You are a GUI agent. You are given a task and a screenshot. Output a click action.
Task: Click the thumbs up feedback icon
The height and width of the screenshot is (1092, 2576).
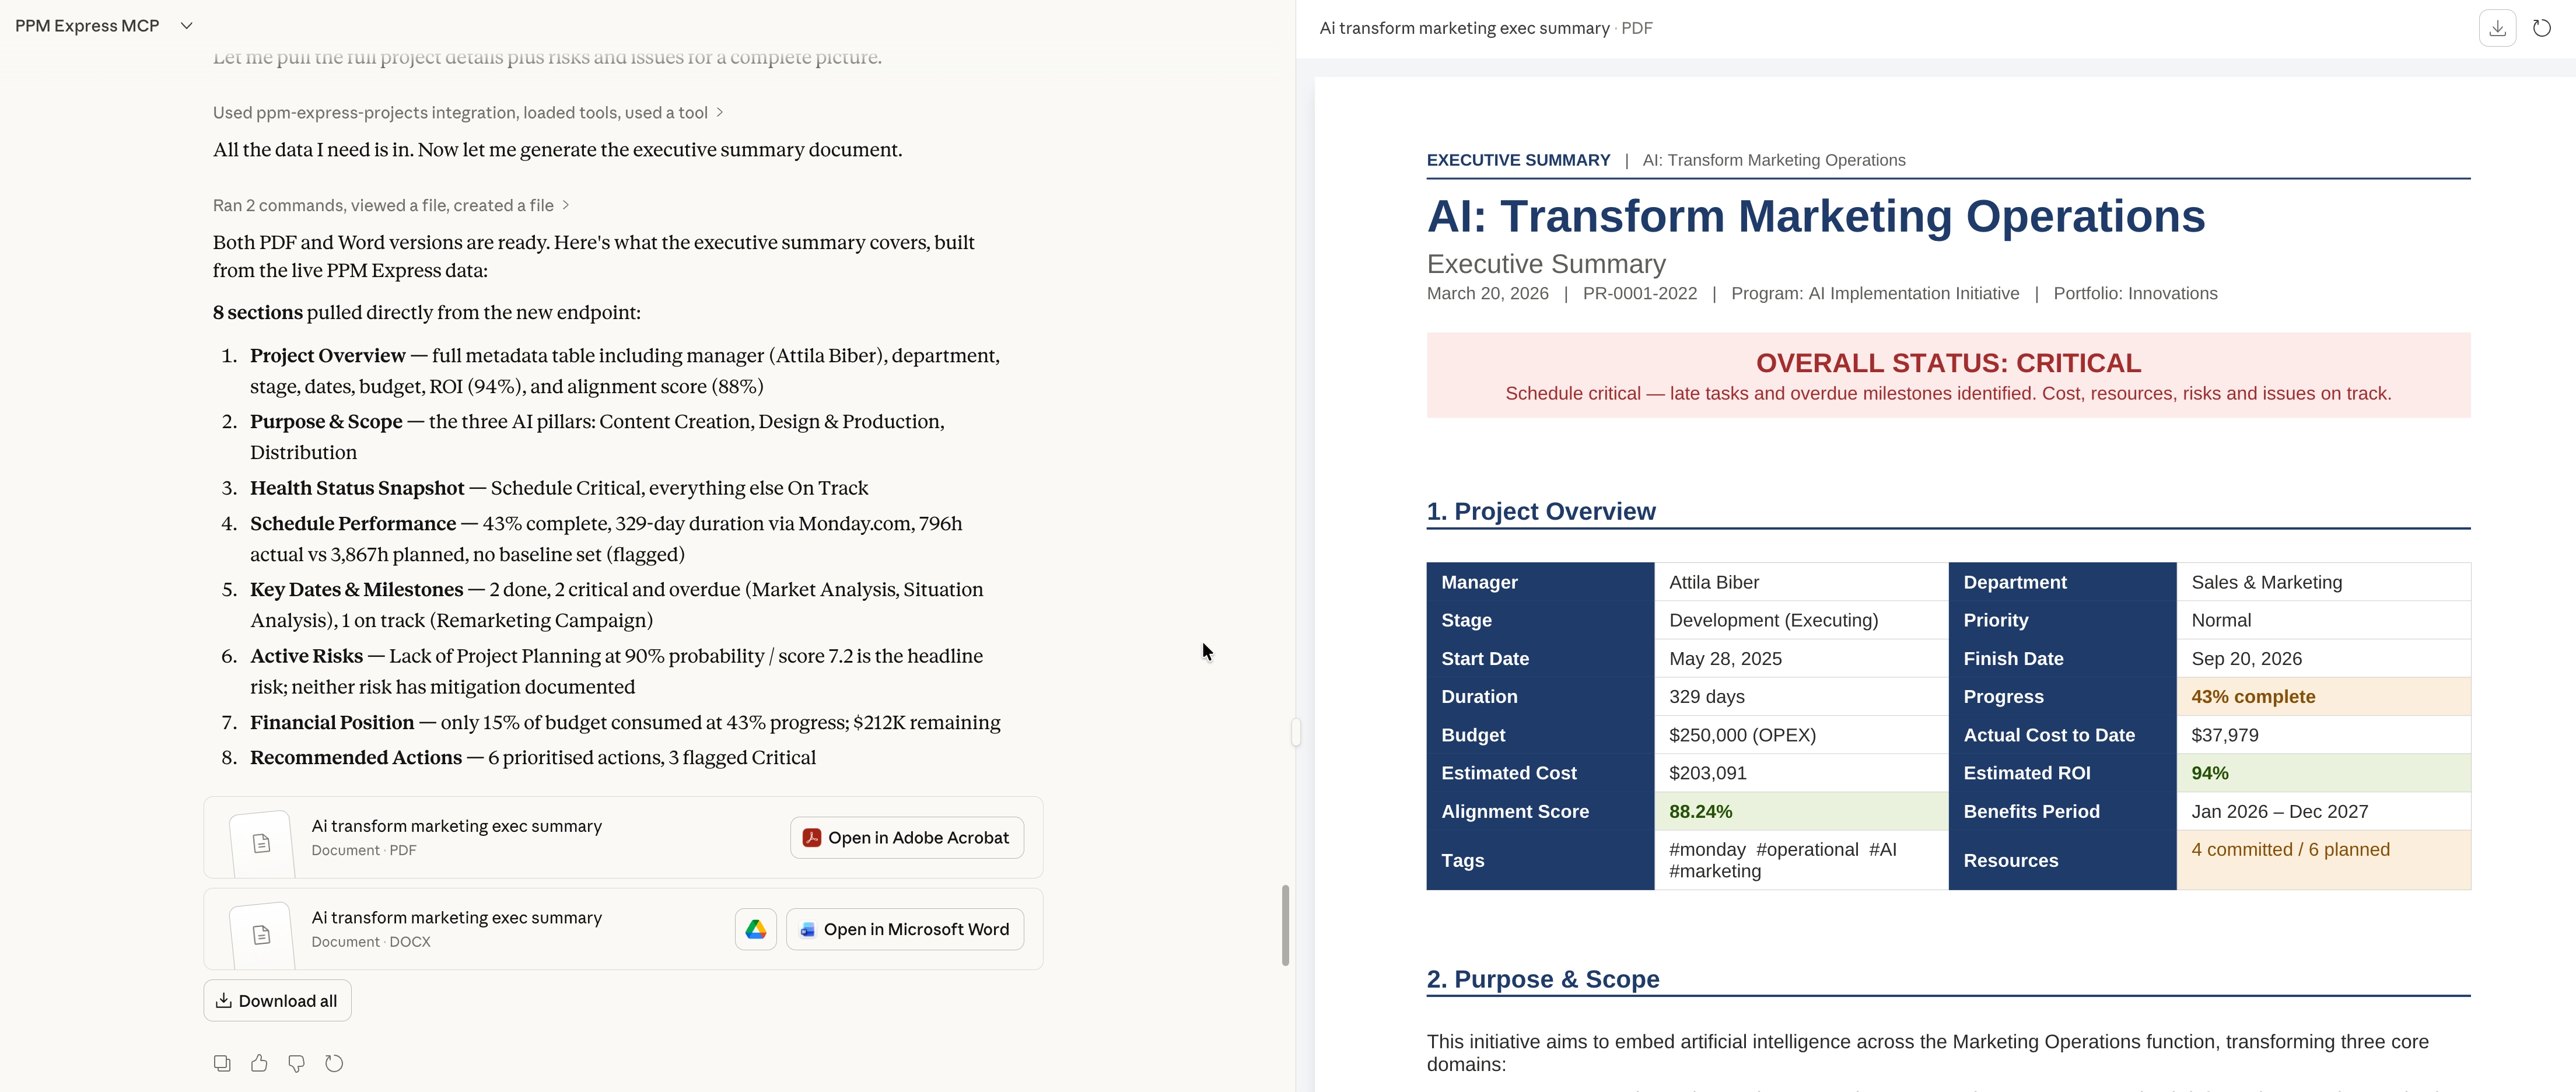[259, 1063]
